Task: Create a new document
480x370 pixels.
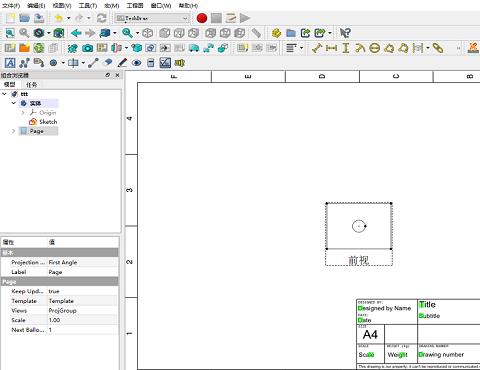Action: point(10,18)
